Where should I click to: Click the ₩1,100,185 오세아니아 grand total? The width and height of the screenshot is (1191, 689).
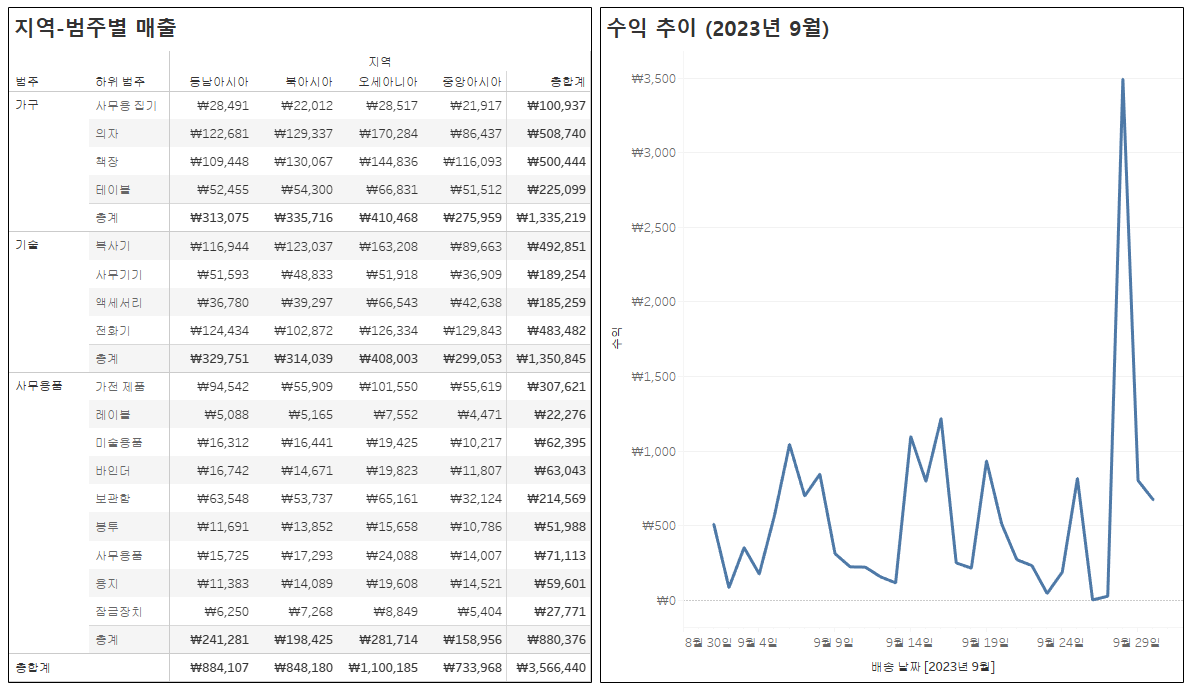[x=383, y=668]
